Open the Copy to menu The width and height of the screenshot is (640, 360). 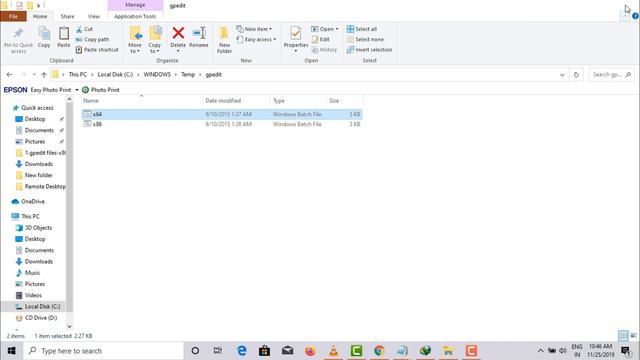click(x=155, y=40)
